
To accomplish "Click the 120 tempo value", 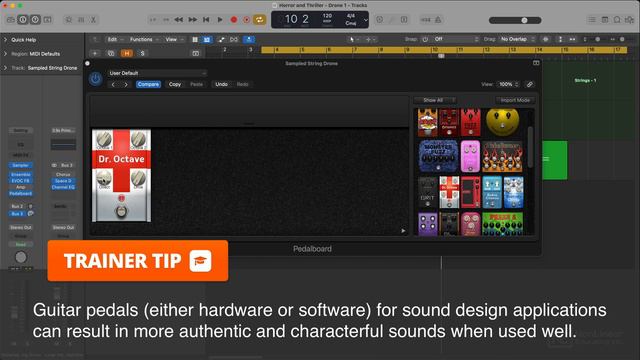I will coord(327,16).
